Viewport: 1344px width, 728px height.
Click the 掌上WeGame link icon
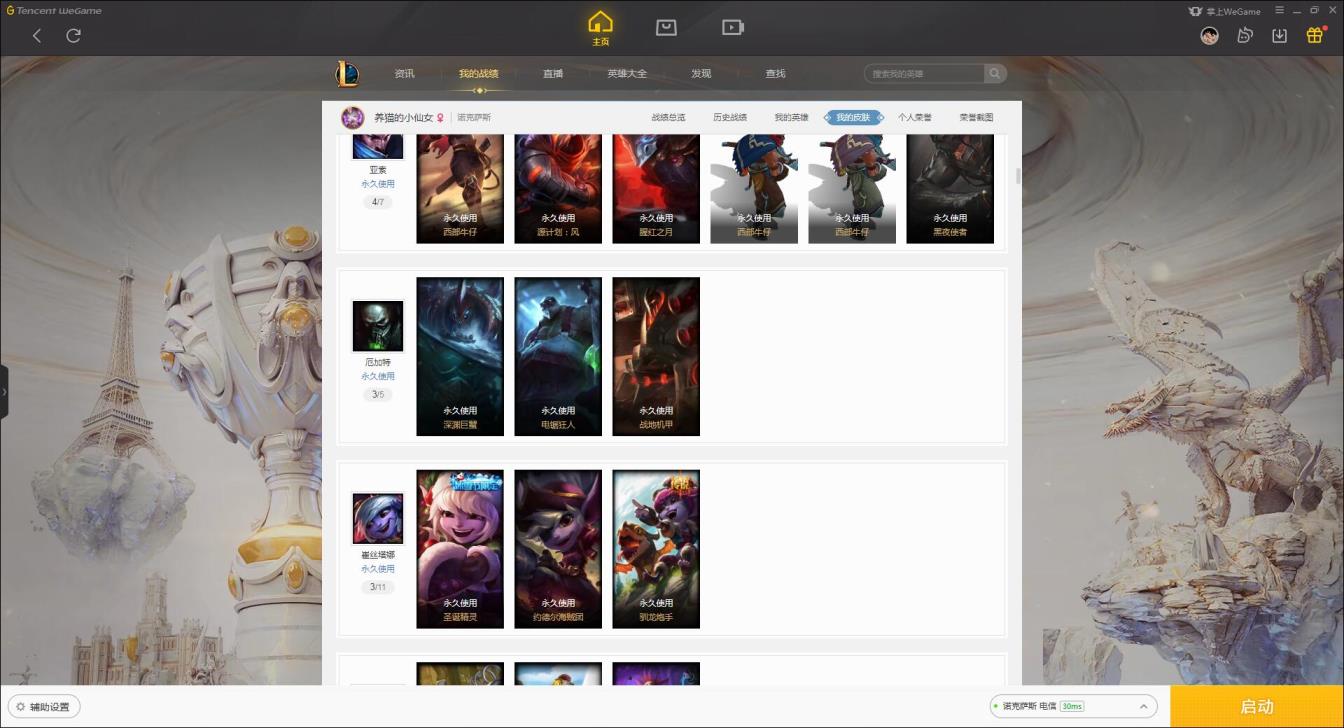(x=1224, y=11)
